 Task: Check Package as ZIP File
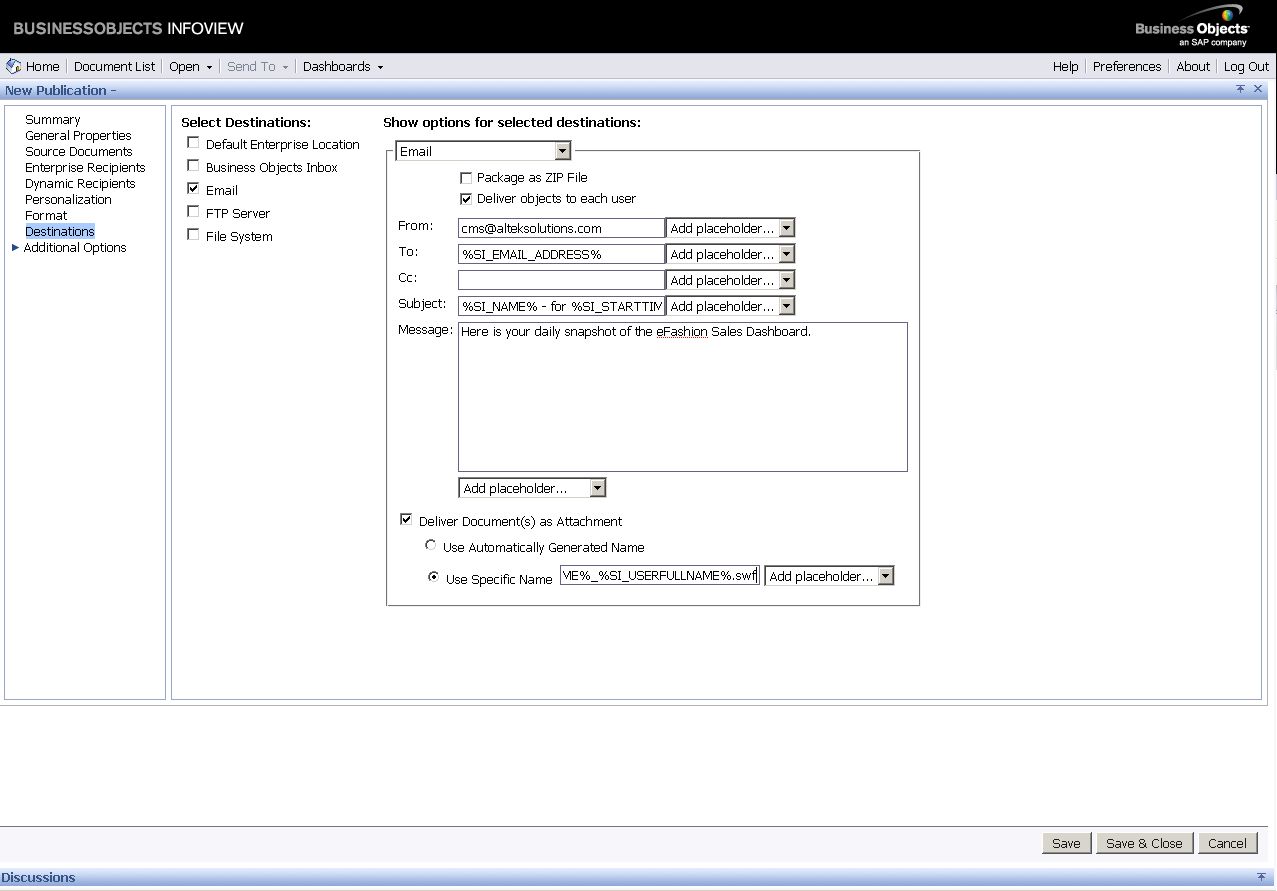coord(466,177)
